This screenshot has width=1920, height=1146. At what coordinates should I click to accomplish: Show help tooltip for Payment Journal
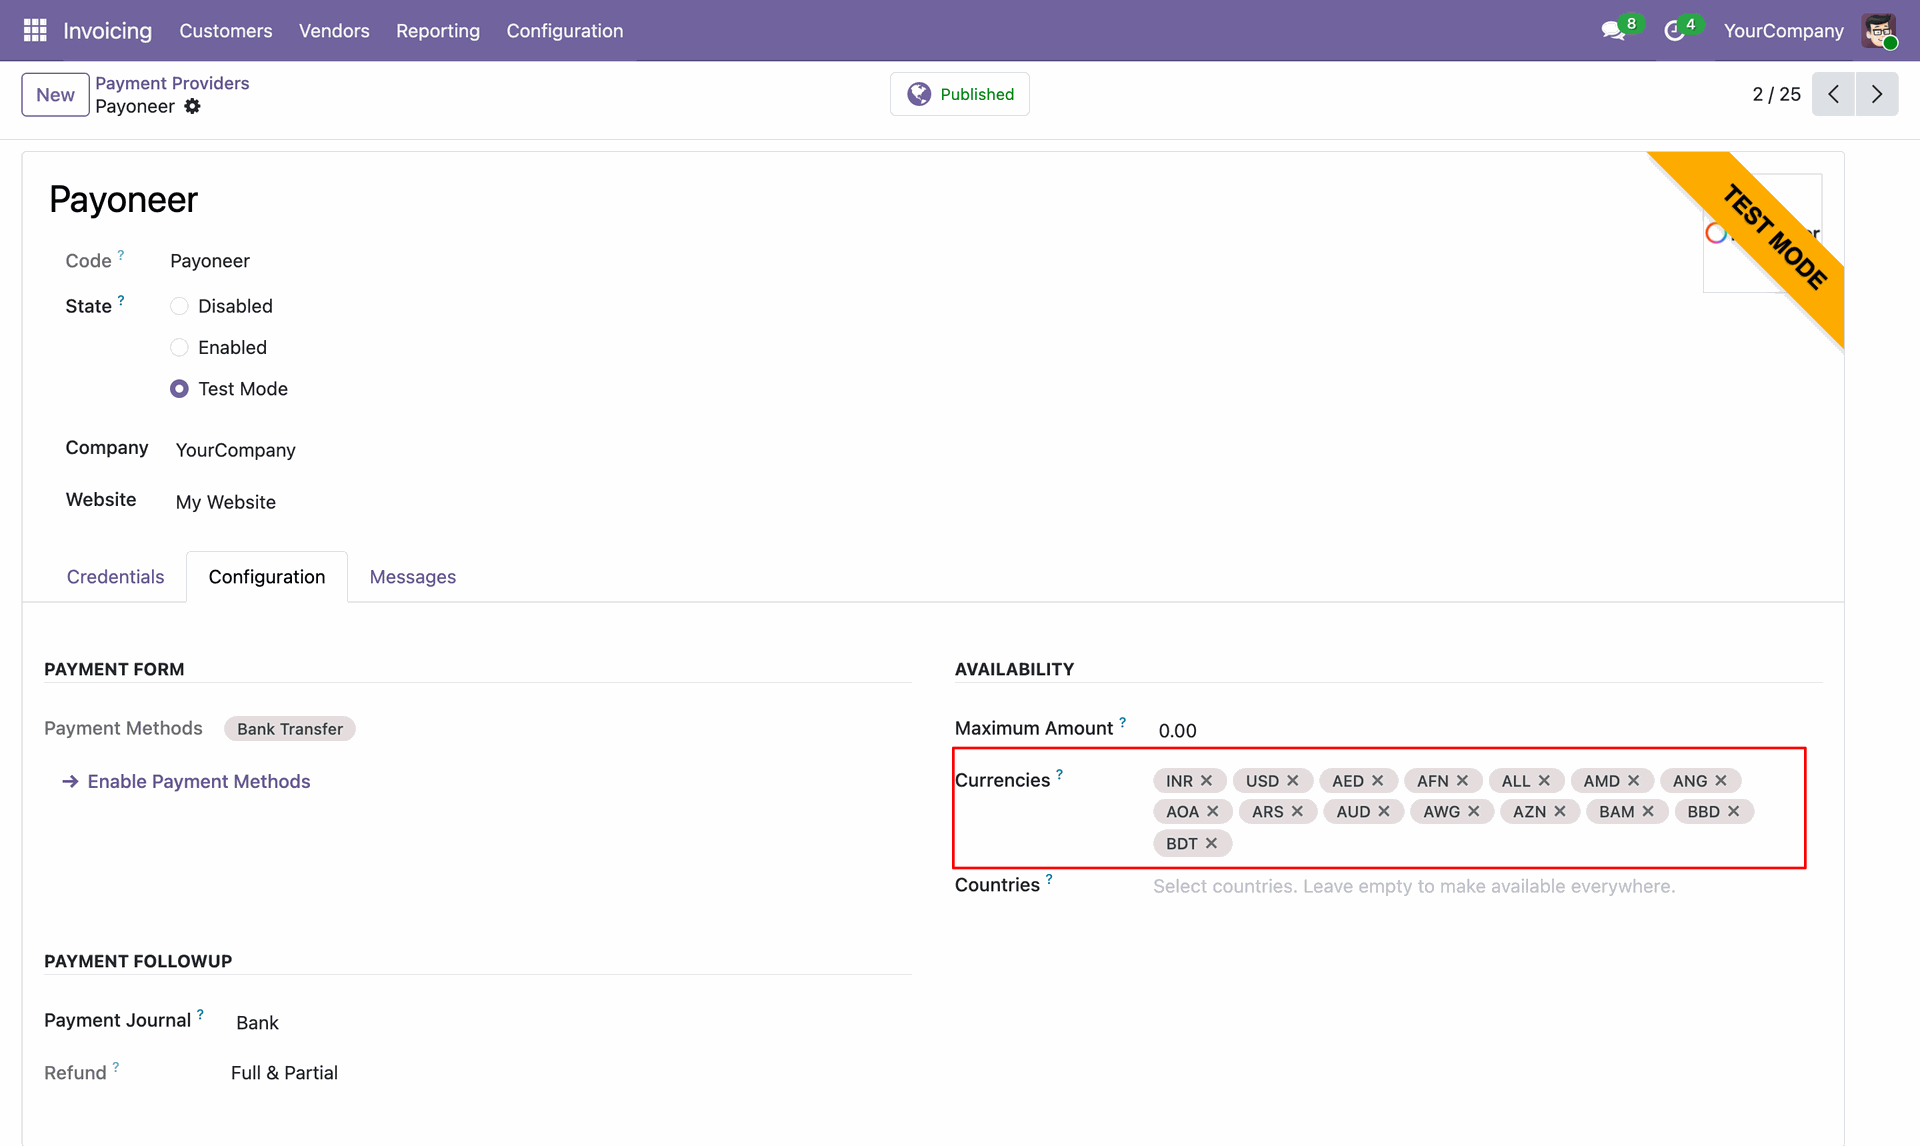tap(200, 1014)
